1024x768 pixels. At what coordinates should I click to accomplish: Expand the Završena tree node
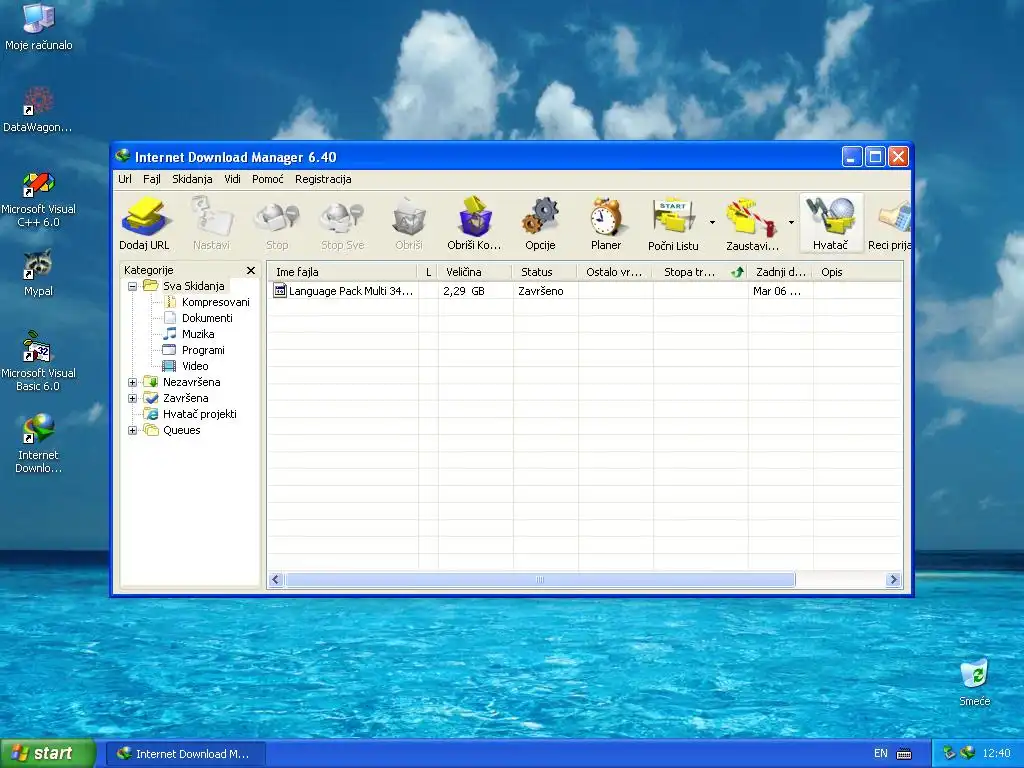(x=133, y=398)
